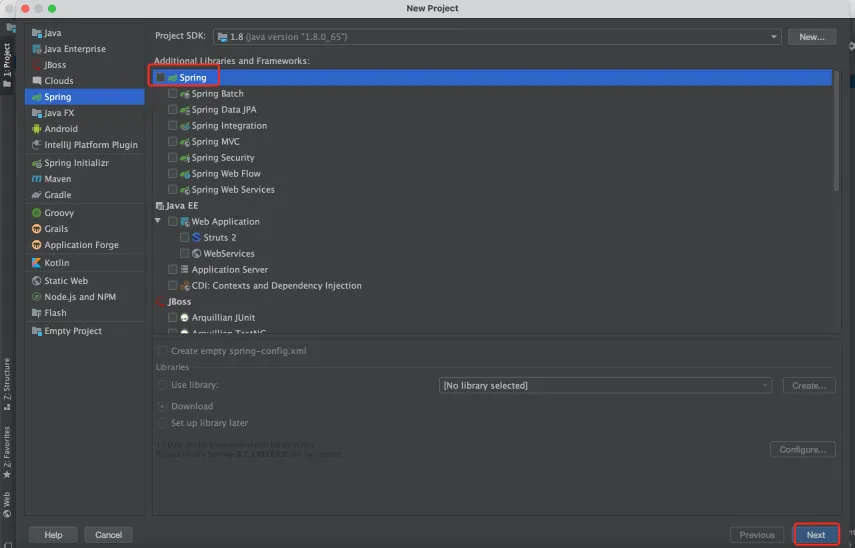Select the Java FX icon in the list
This screenshot has width=855, height=548.
[37, 113]
